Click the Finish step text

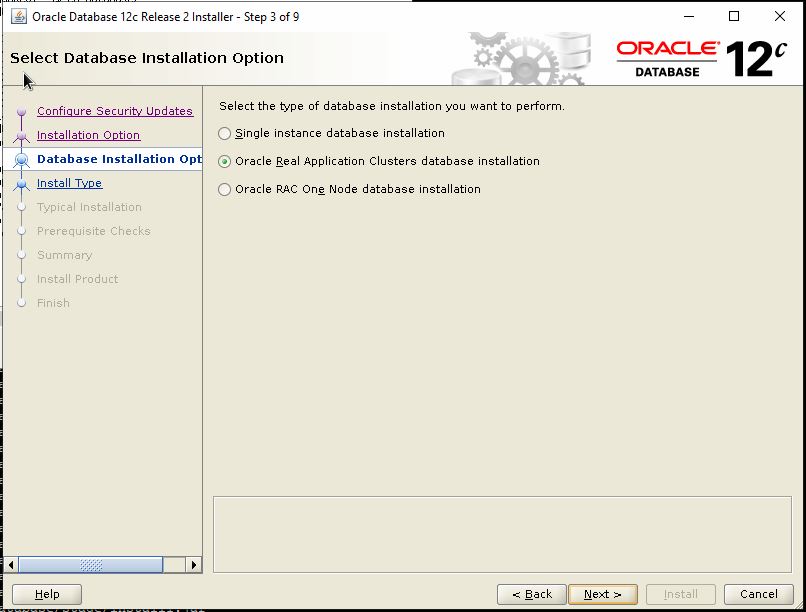pyautogui.click(x=53, y=303)
